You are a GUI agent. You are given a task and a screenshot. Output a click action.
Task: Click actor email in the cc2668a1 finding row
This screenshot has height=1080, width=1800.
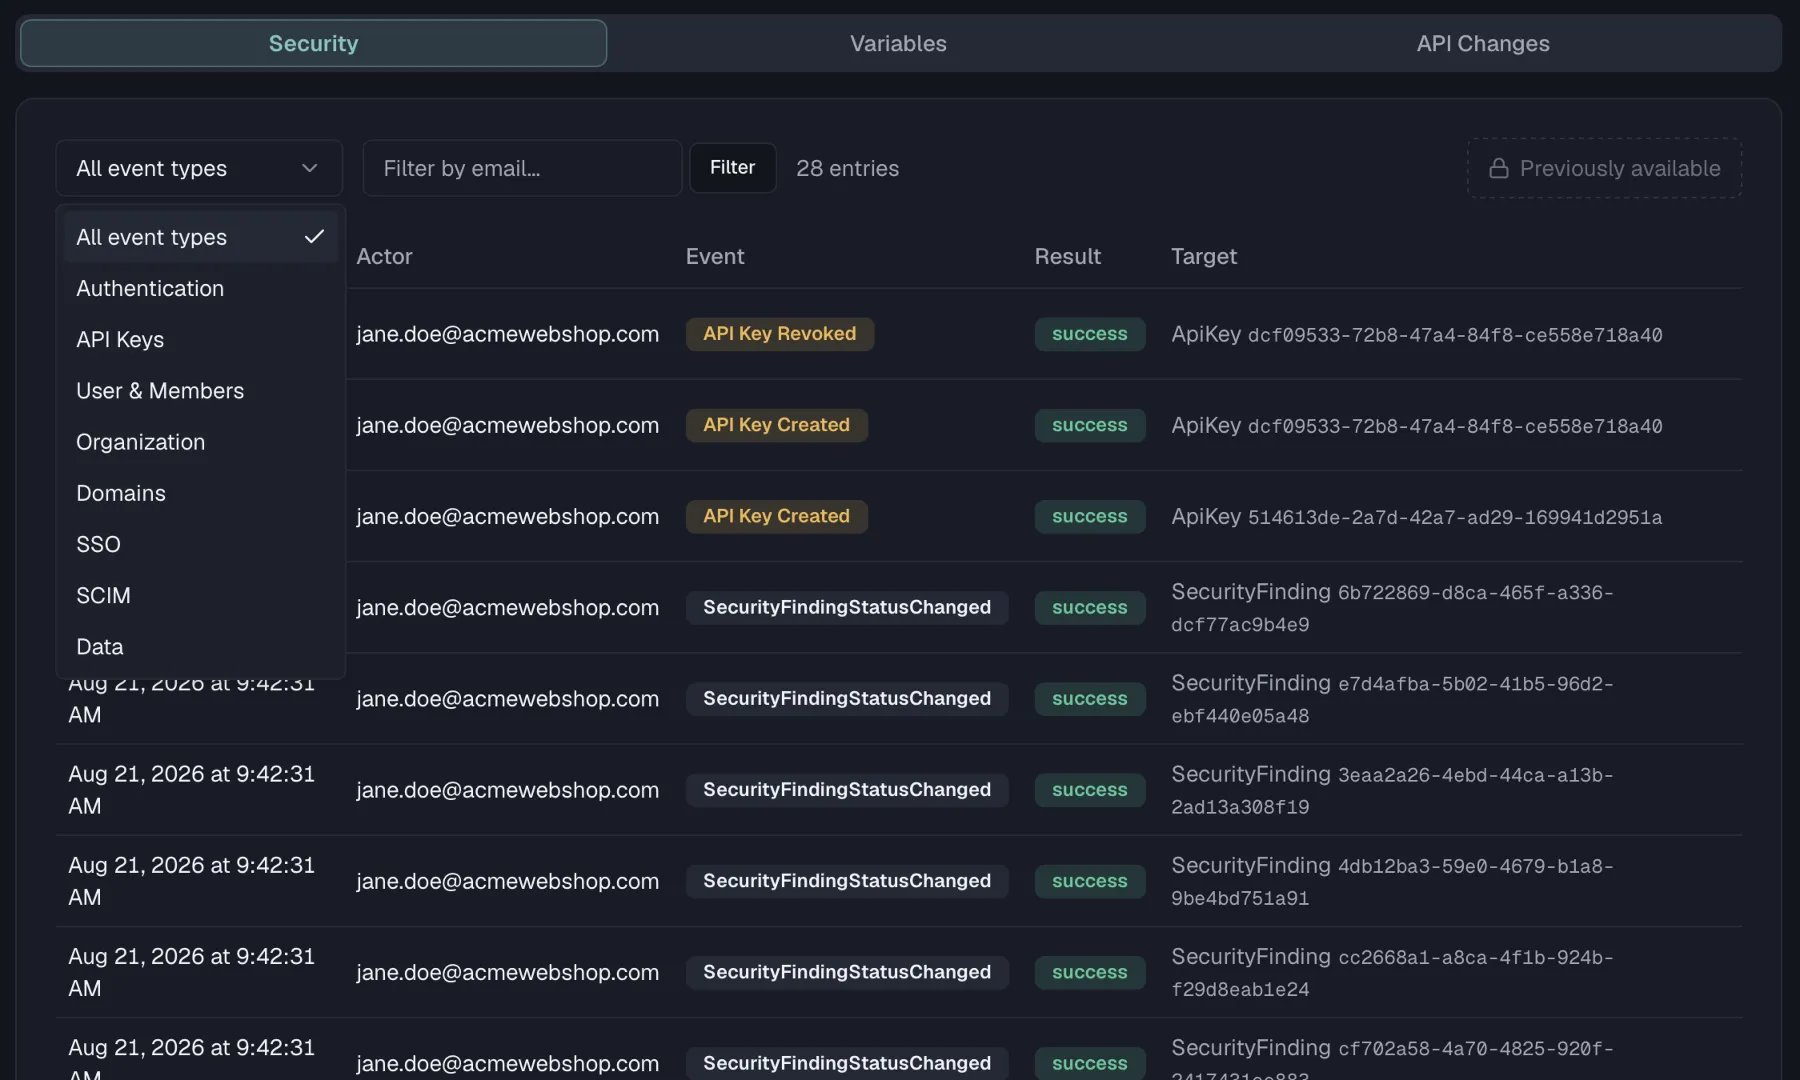click(507, 972)
